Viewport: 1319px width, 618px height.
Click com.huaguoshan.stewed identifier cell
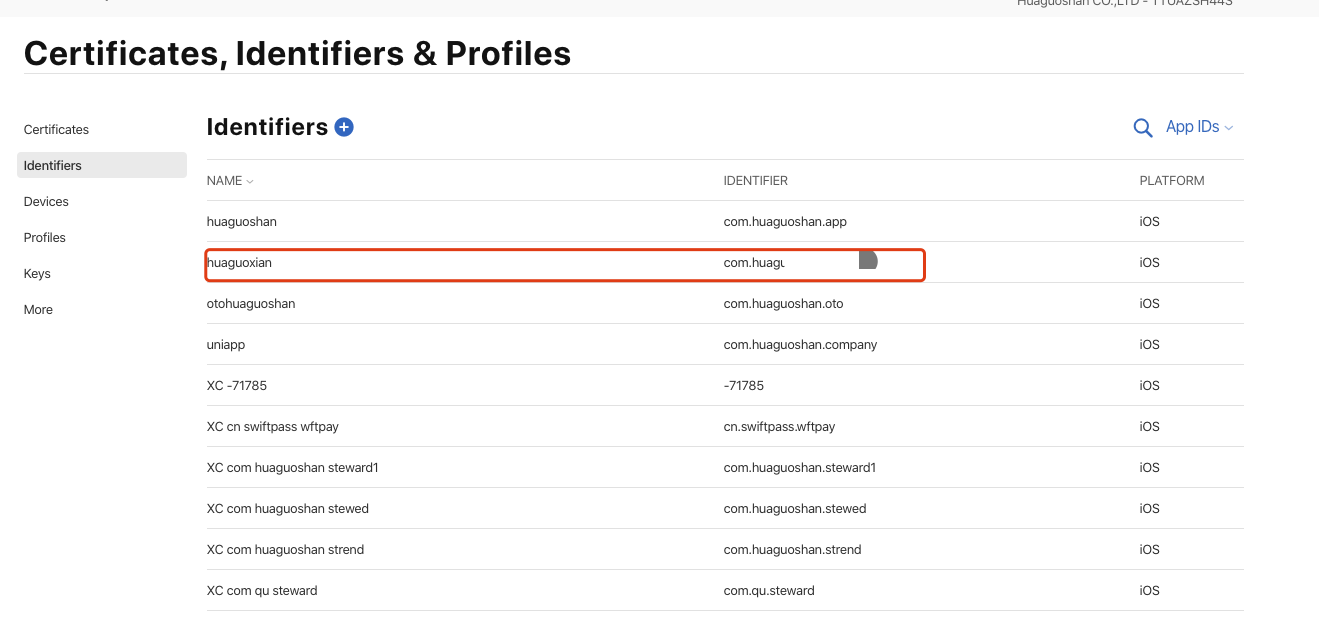click(795, 508)
